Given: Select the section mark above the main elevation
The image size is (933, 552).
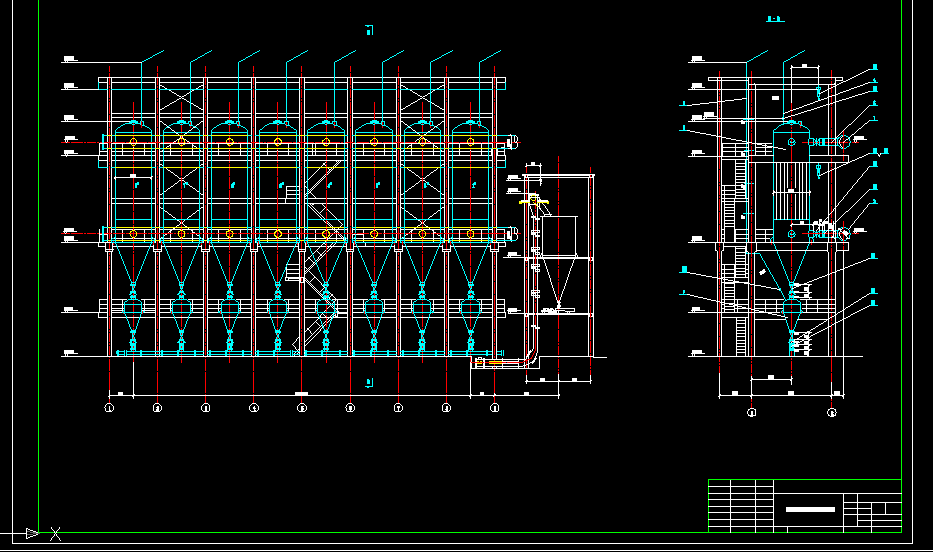Looking at the screenshot, I should coord(369,31).
